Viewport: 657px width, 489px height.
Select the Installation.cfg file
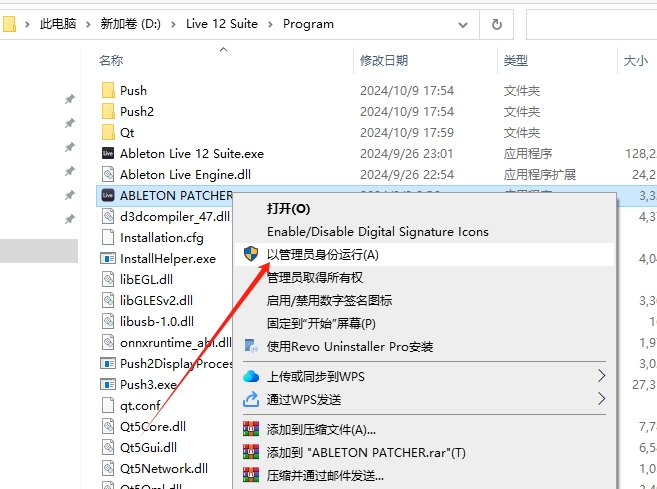161,237
